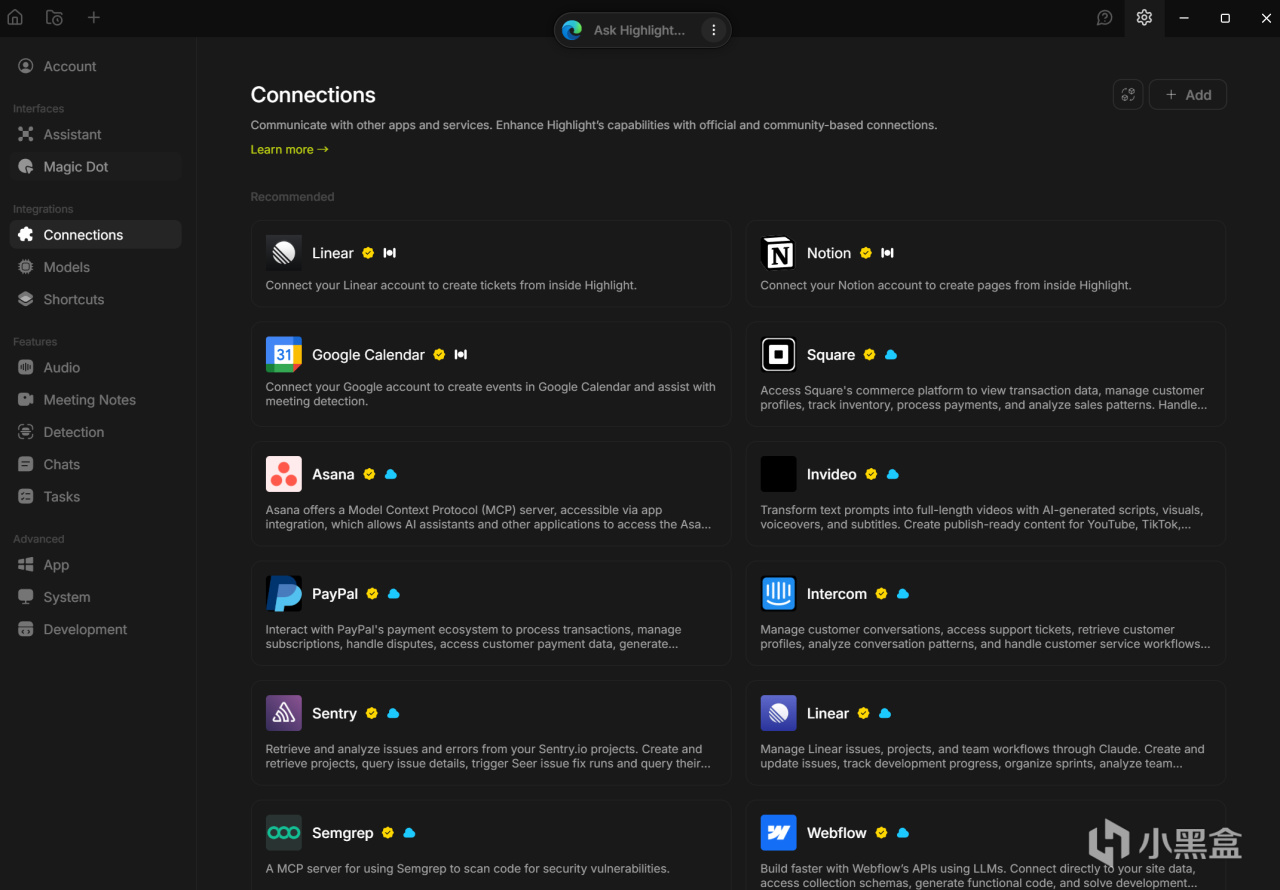Select the Detection icon in the sidebar
The image size is (1280, 890).
(26, 432)
